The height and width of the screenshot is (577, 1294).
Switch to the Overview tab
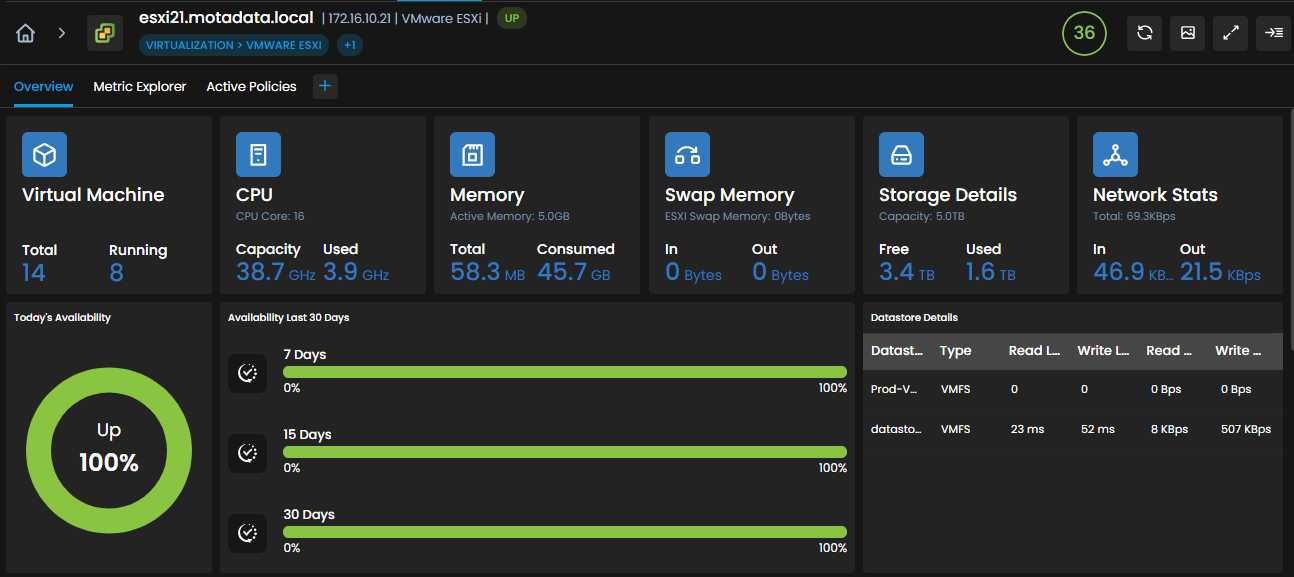click(x=43, y=87)
